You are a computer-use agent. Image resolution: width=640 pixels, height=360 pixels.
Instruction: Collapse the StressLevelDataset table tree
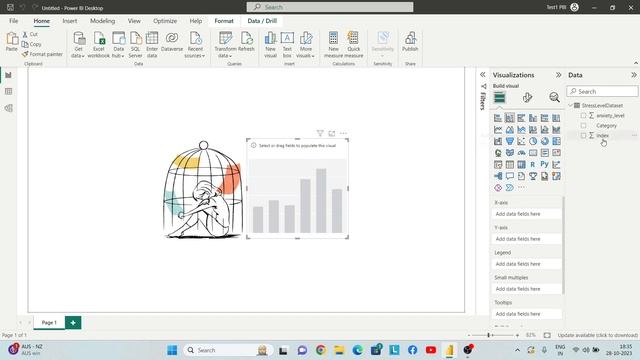[x=571, y=105]
